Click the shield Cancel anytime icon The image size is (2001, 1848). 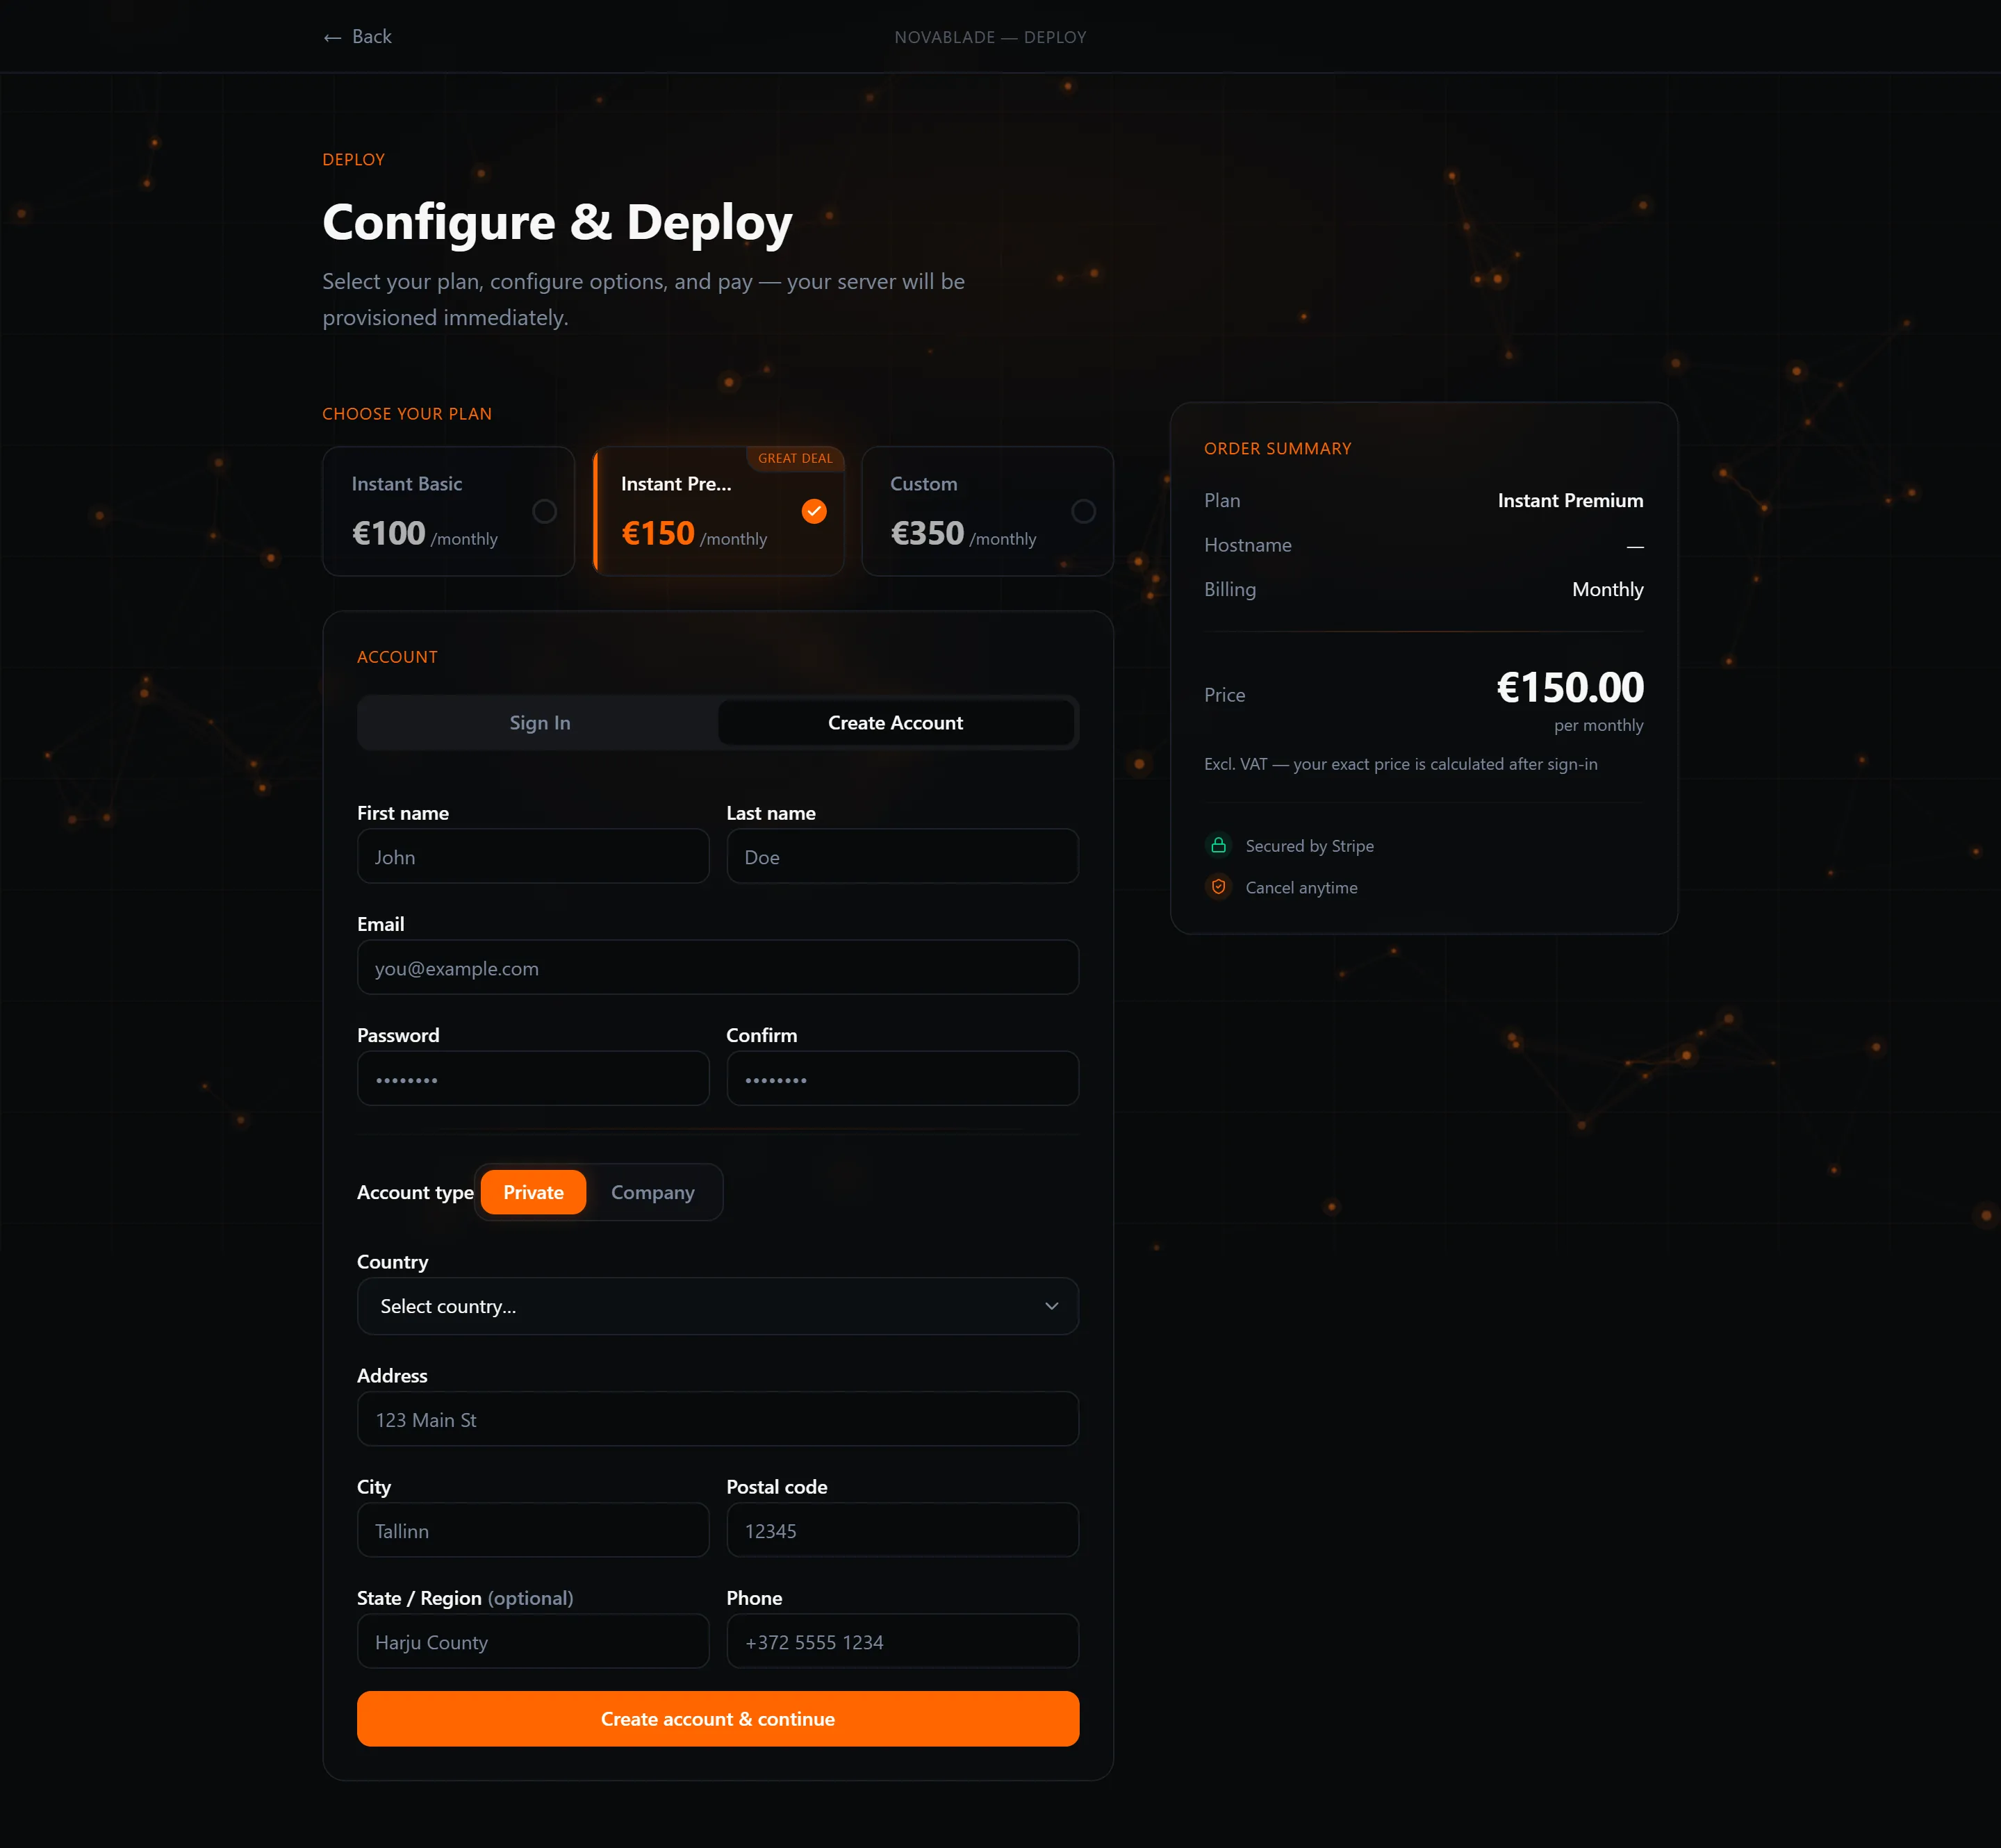tap(1218, 887)
